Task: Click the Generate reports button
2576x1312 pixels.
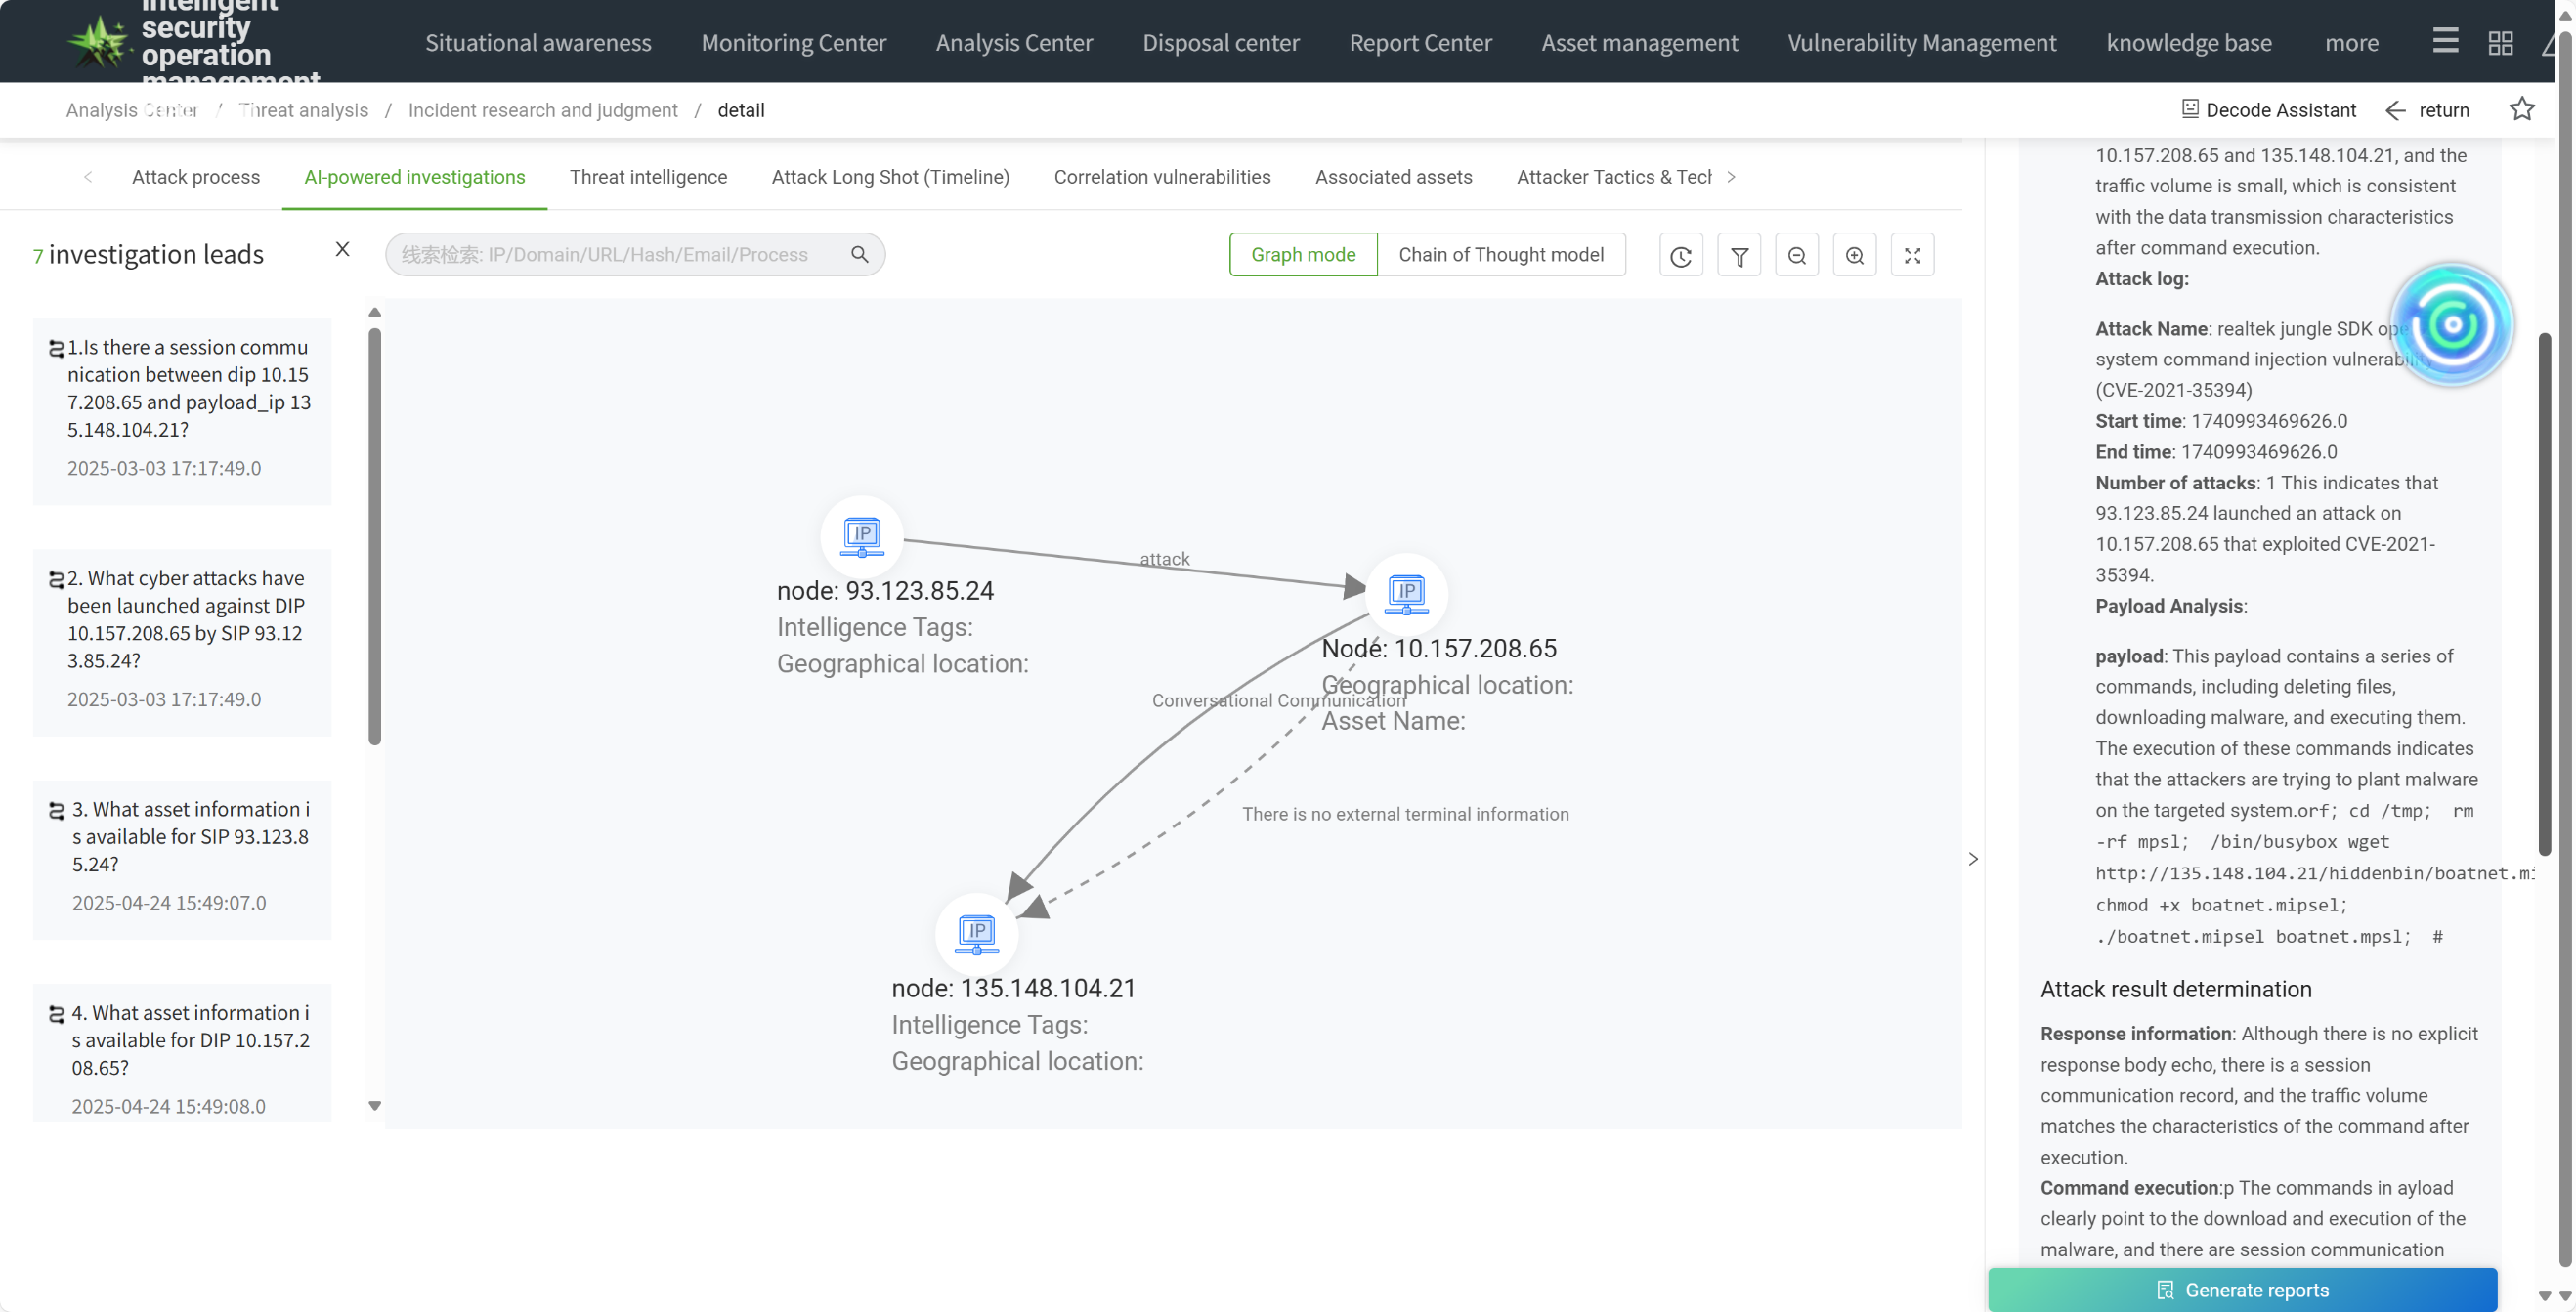Action: (x=2242, y=1290)
